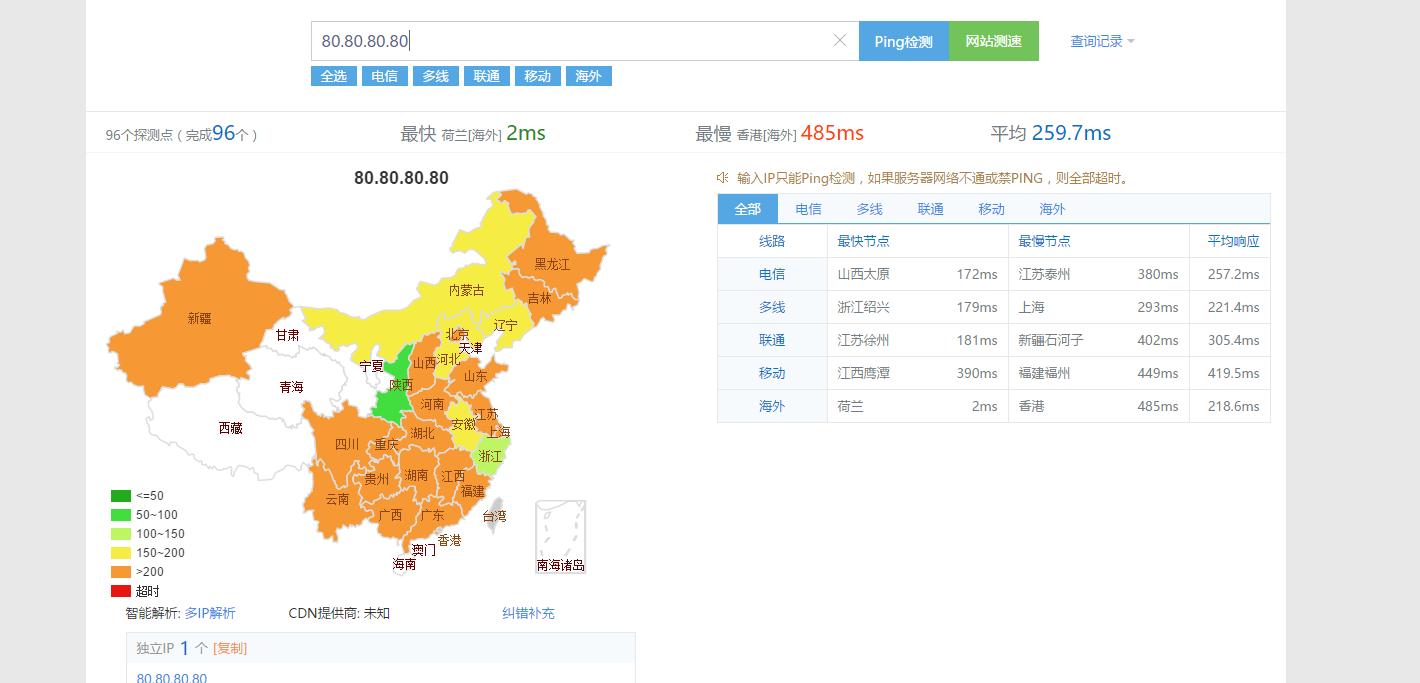The width and height of the screenshot is (1420, 683).
Task: Clear the IP input using the X icon
Action: click(x=839, y=40)
